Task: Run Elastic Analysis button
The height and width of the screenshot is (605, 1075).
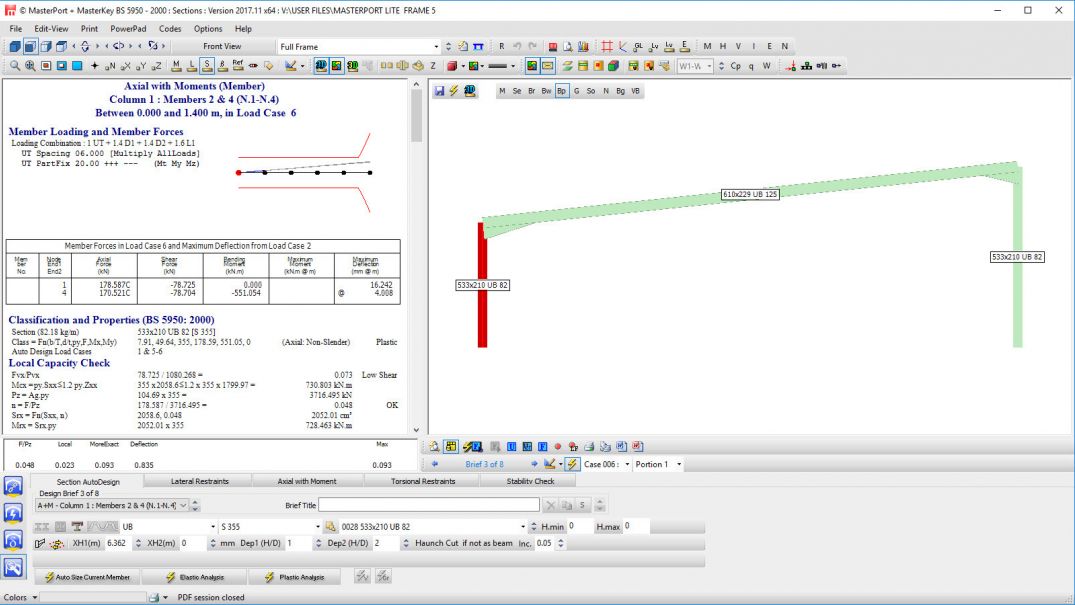Action: click(x=195, y=577)
